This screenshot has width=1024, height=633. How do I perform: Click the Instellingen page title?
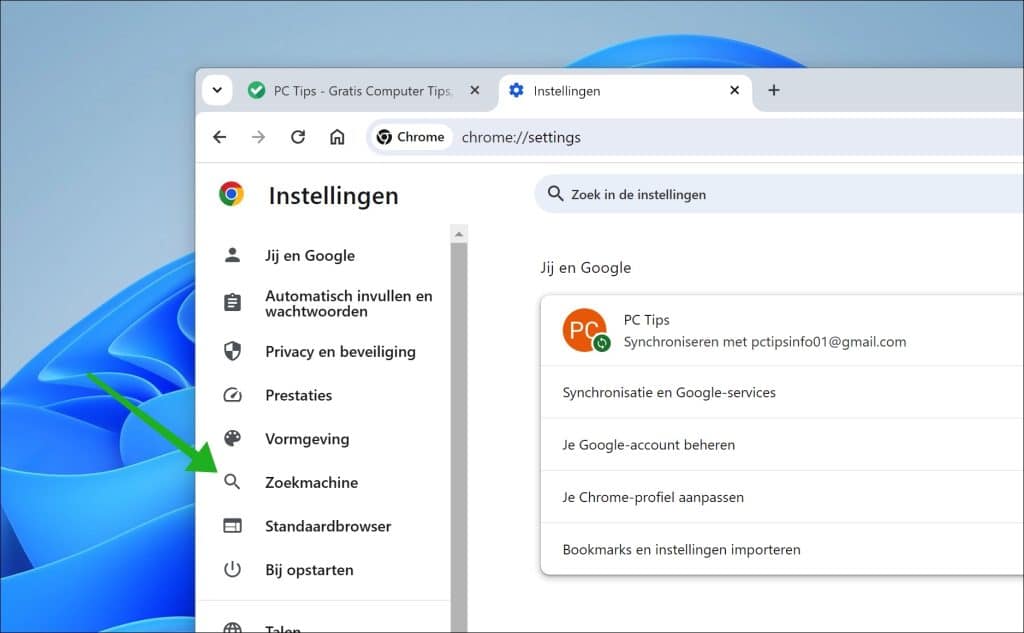click(334, 195)
